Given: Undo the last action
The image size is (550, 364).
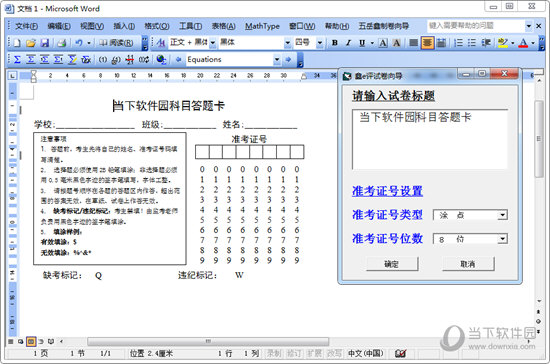Looking at the screenshot, I should coord(79,43).
